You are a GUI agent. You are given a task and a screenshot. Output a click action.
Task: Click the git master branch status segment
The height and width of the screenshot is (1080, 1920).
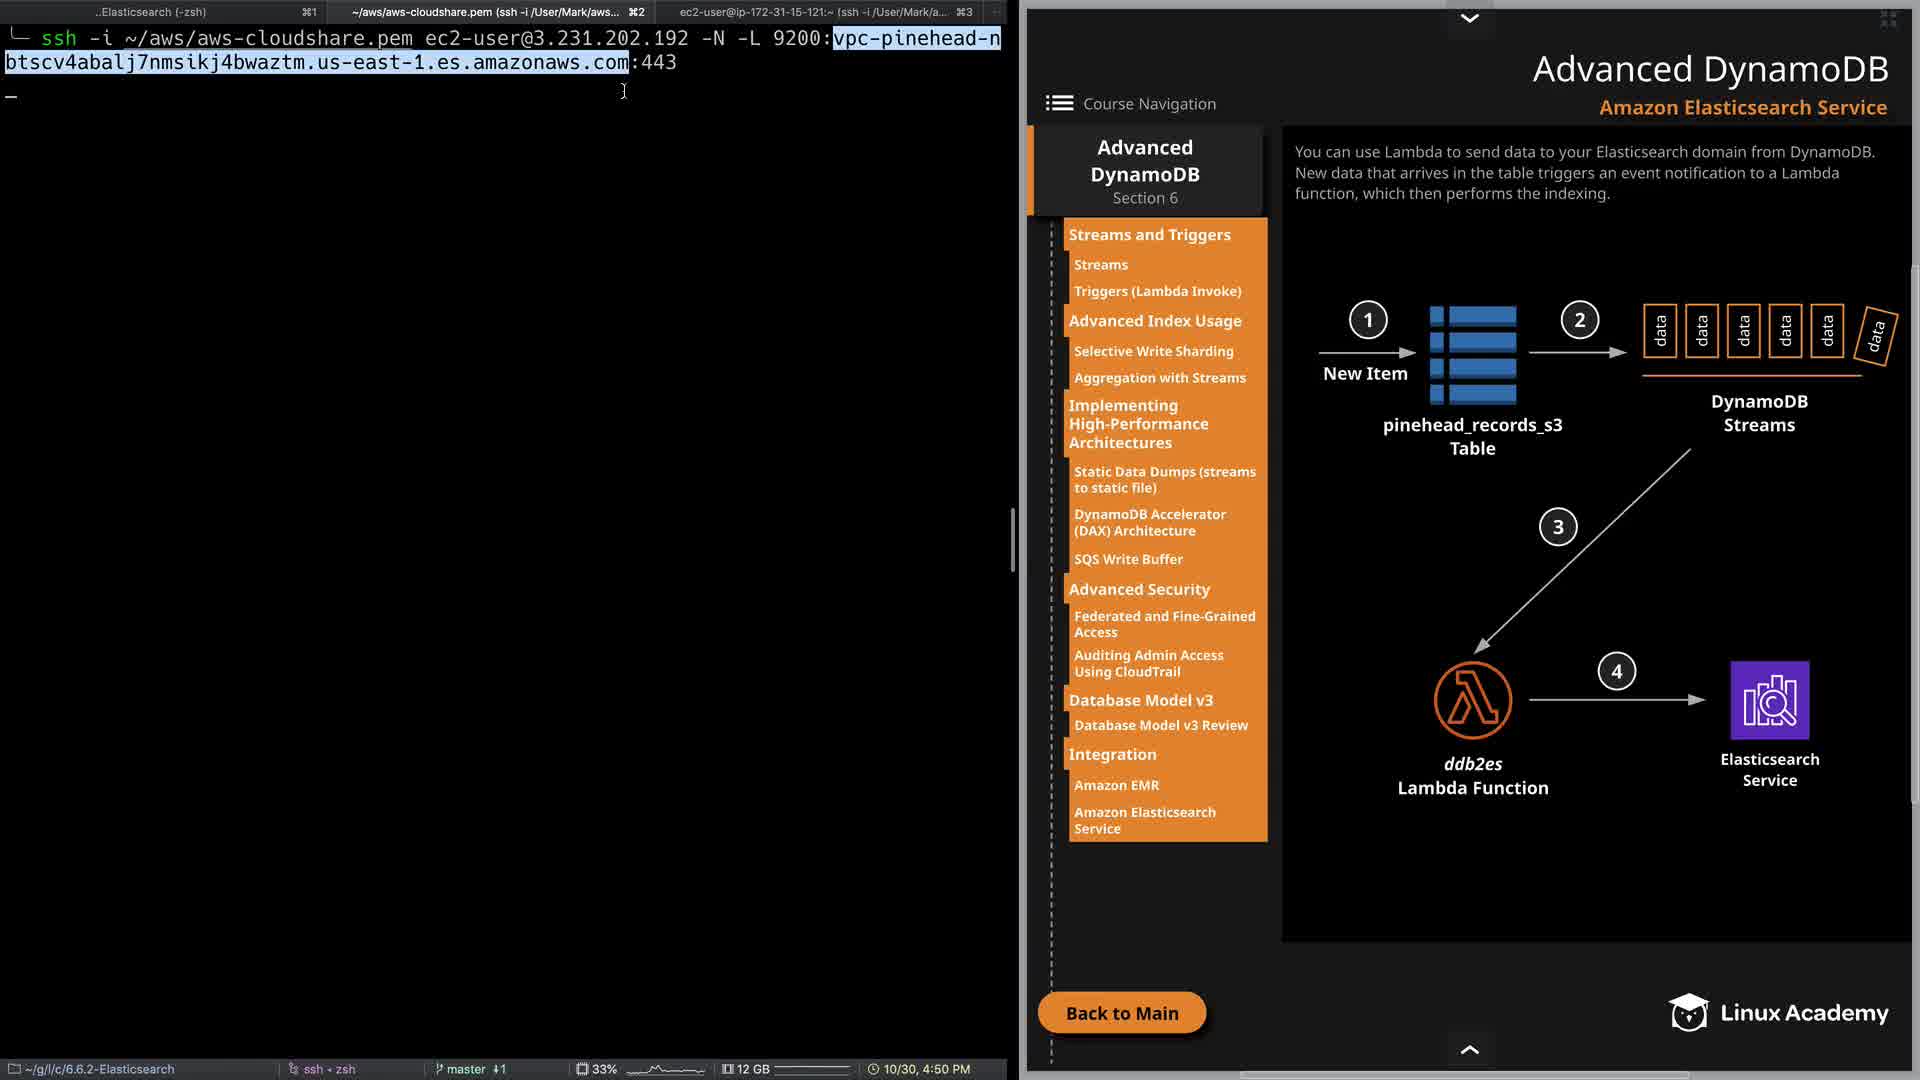tap(469, 1069)
